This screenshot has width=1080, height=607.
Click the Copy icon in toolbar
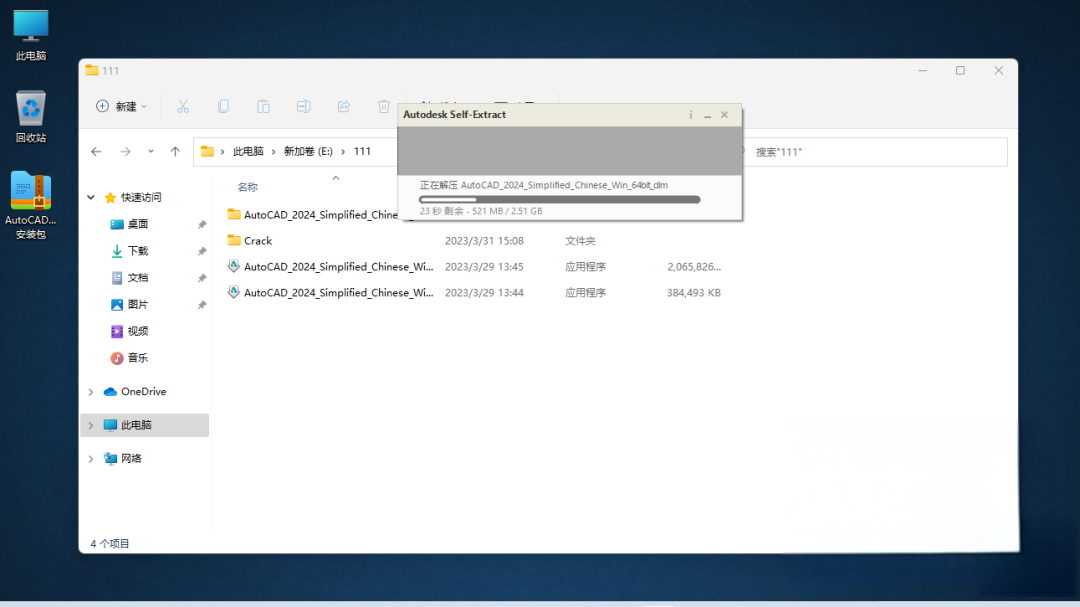pos(223,106)
